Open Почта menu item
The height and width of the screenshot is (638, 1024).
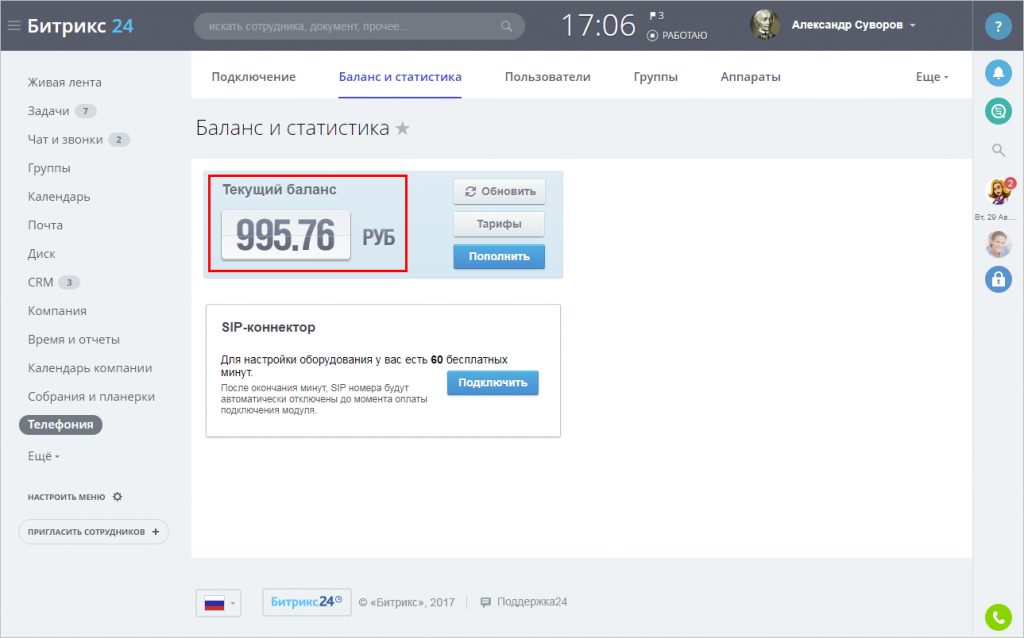click(45, 225)
